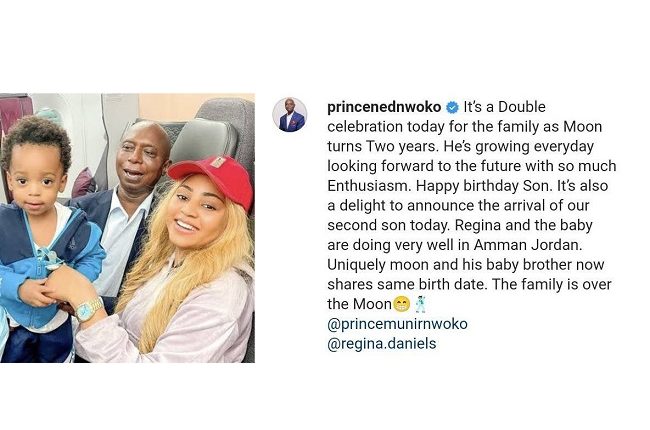Open the family photo on the plane

(x=127, y=228)
